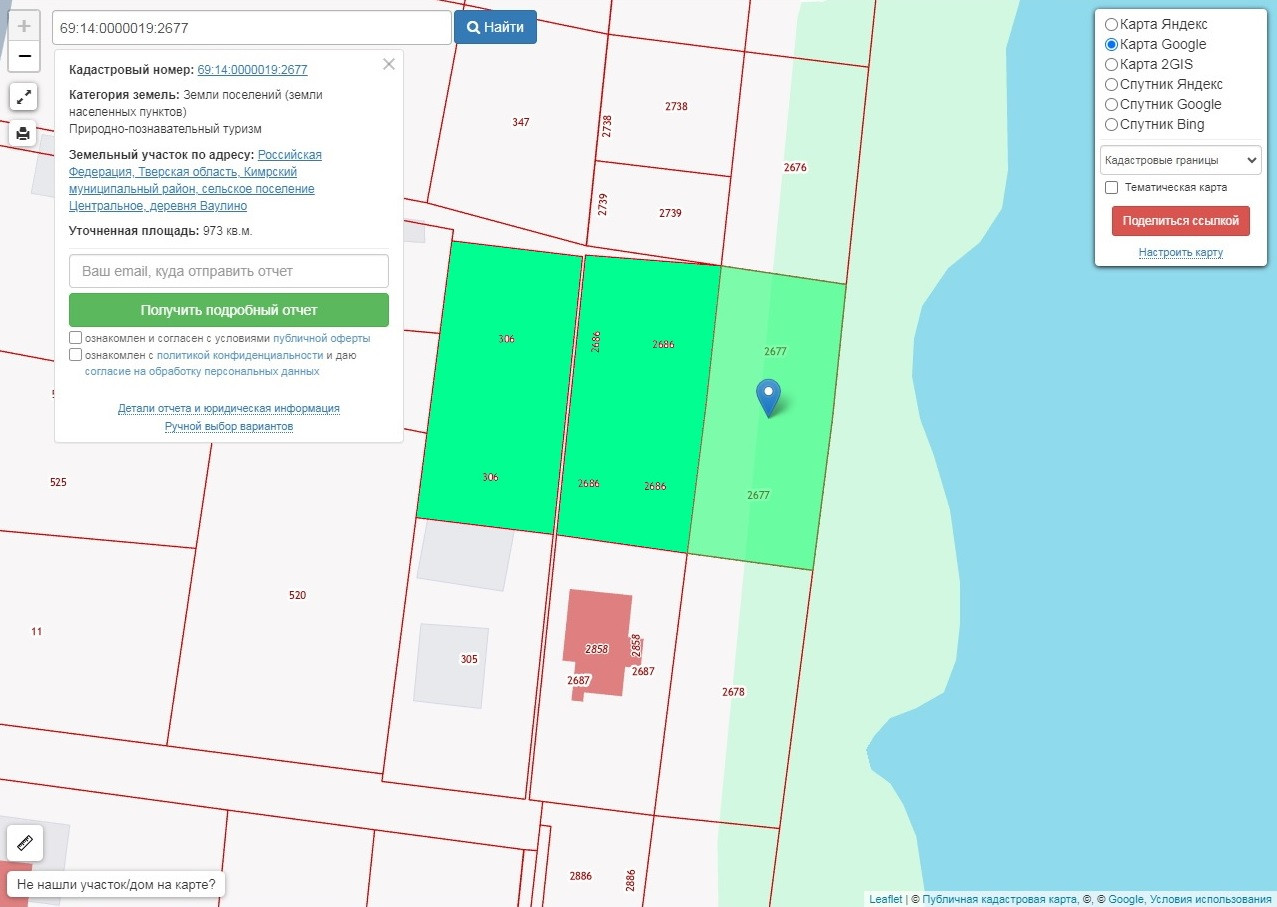Select Спутник Bing radio option
The width and height of the screenshot is (1277, 907).
(x=1111, y=124)
